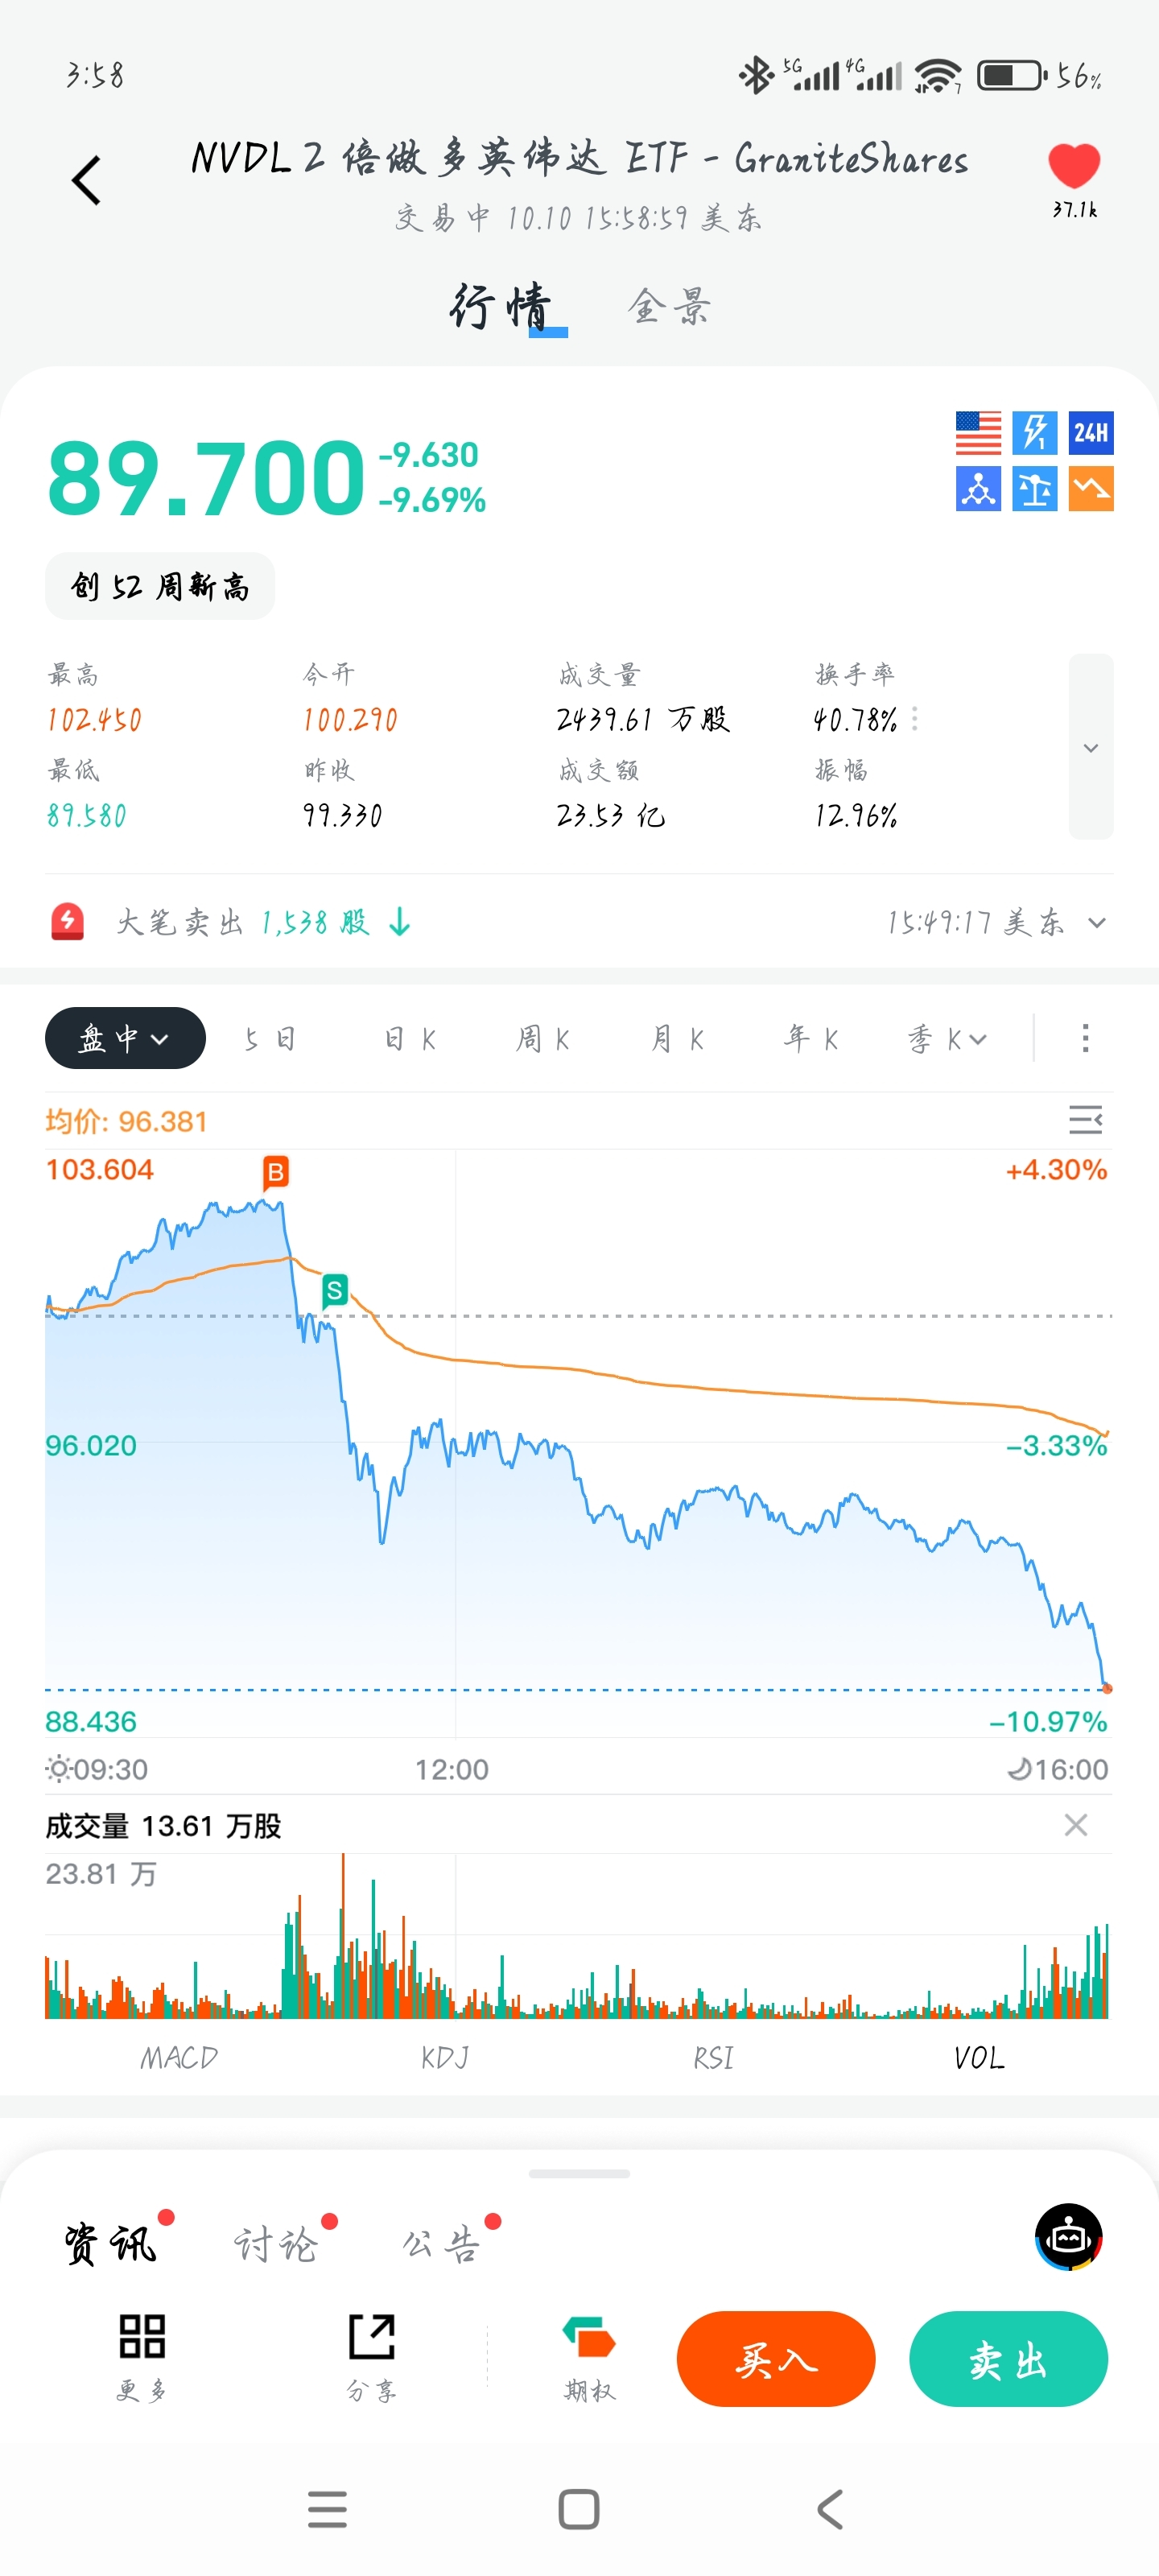
Task: Close the 成交量 volume panel
Action: (x=1075, y=1825)
